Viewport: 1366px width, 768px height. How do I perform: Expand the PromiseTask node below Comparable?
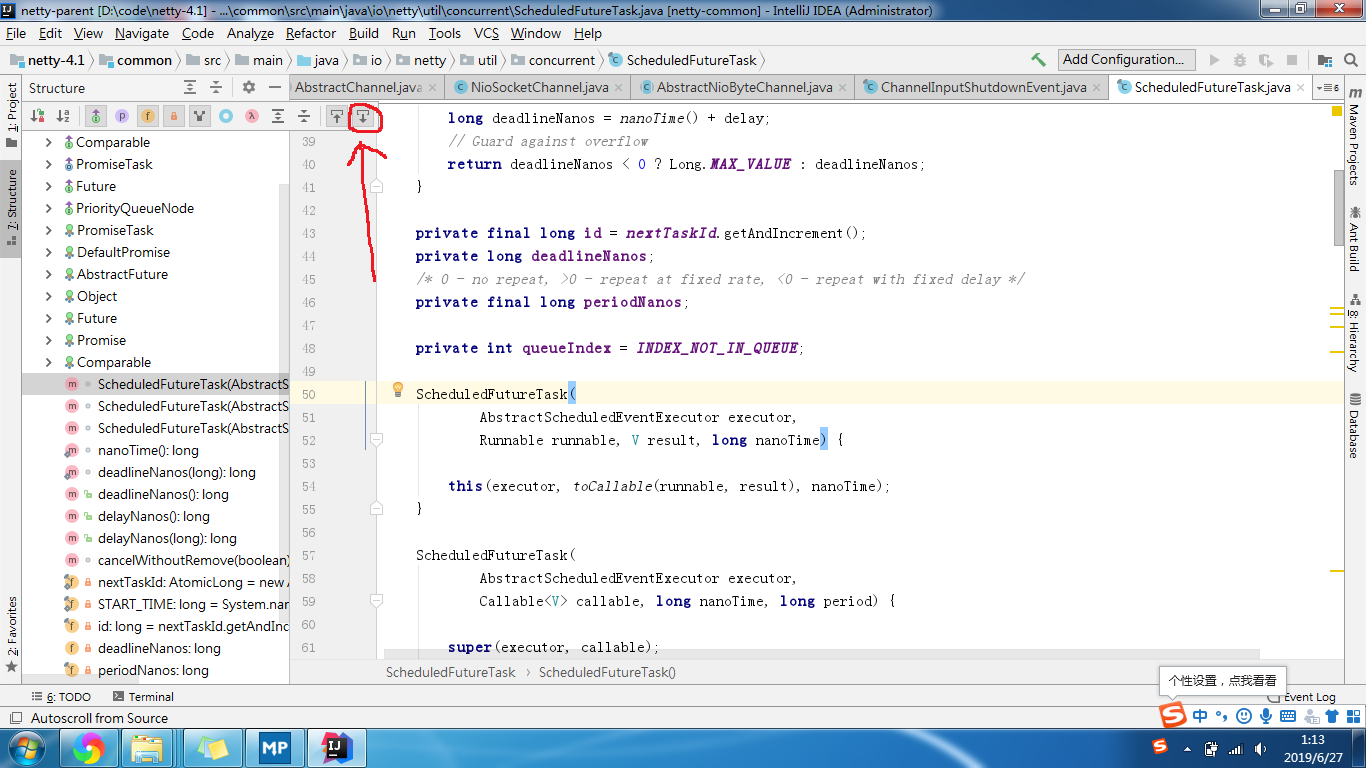coord(49,164)
